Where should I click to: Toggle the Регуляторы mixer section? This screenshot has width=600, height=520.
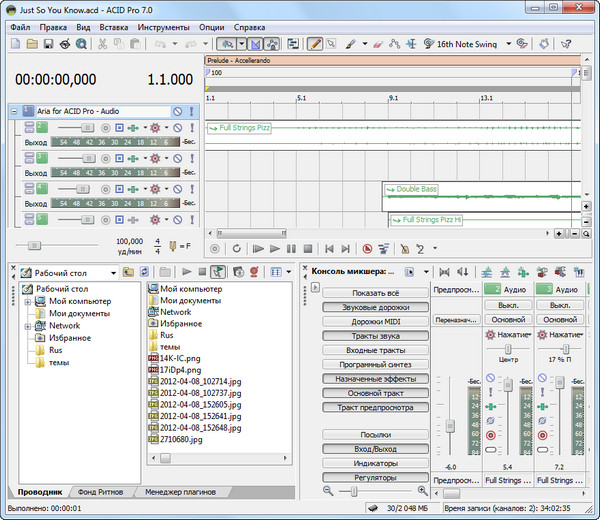tap(374, 478)
